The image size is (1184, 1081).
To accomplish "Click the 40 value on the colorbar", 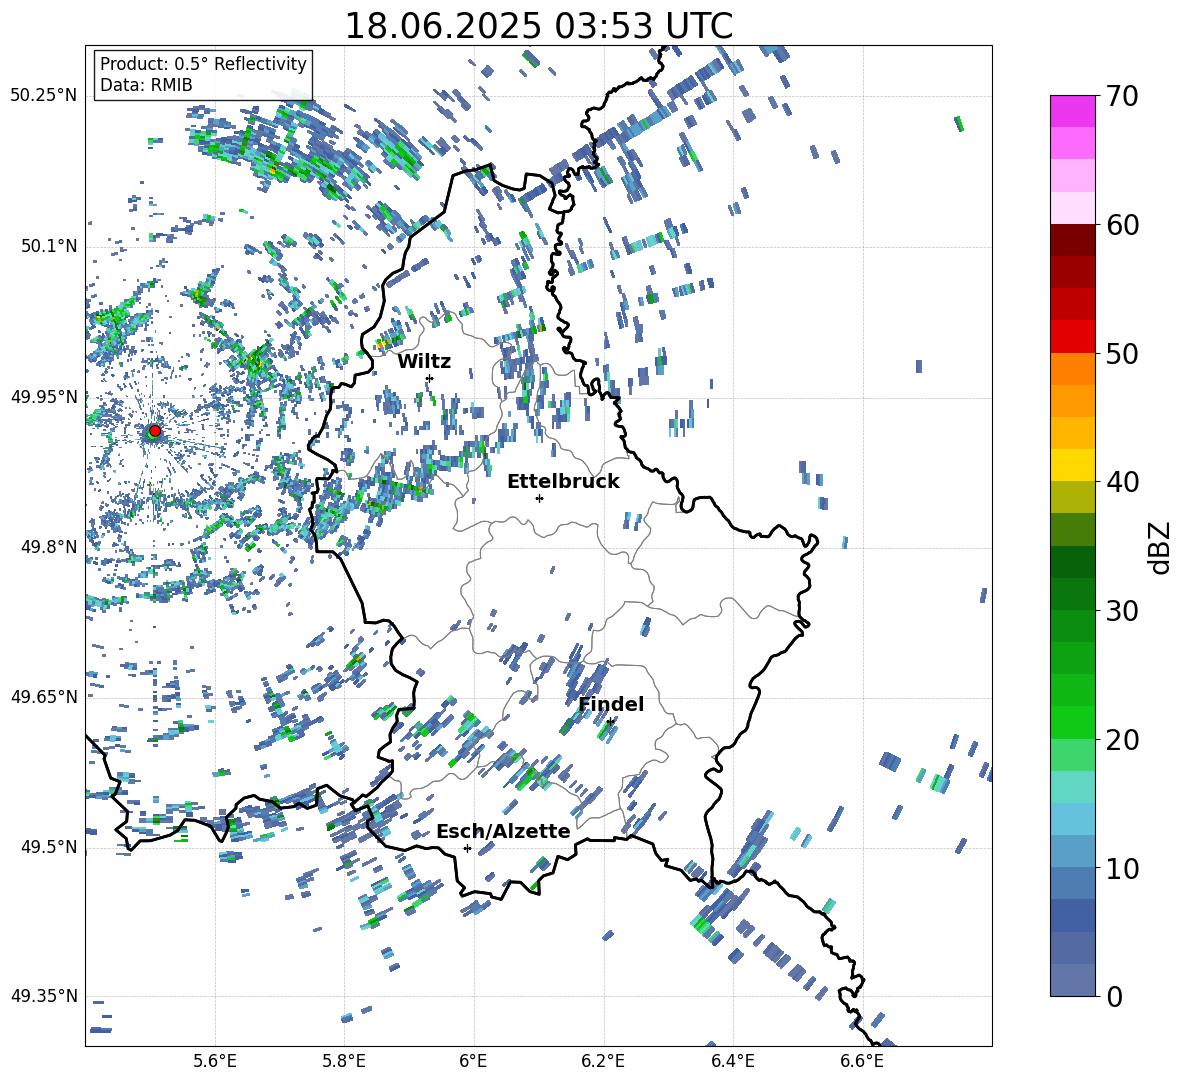I will (x=1122, y=482).
